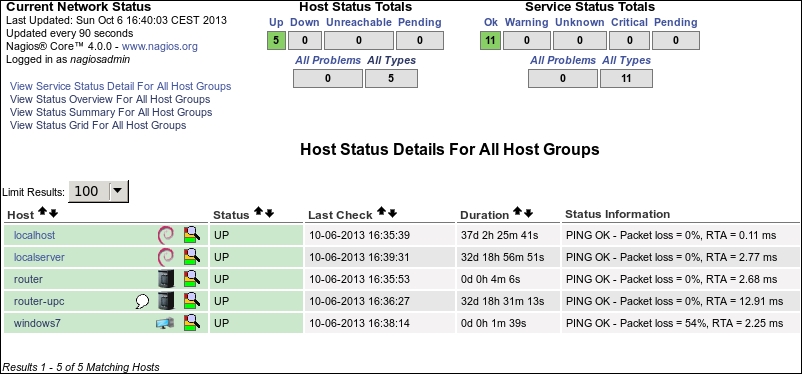Click the Host Status Totals Pending link

click(420, 23)
